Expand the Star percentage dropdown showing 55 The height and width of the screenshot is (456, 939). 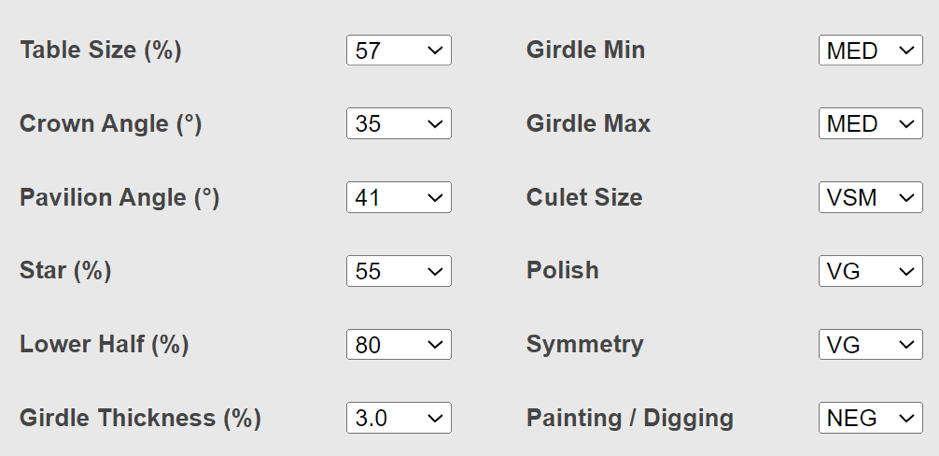point(399,271)
